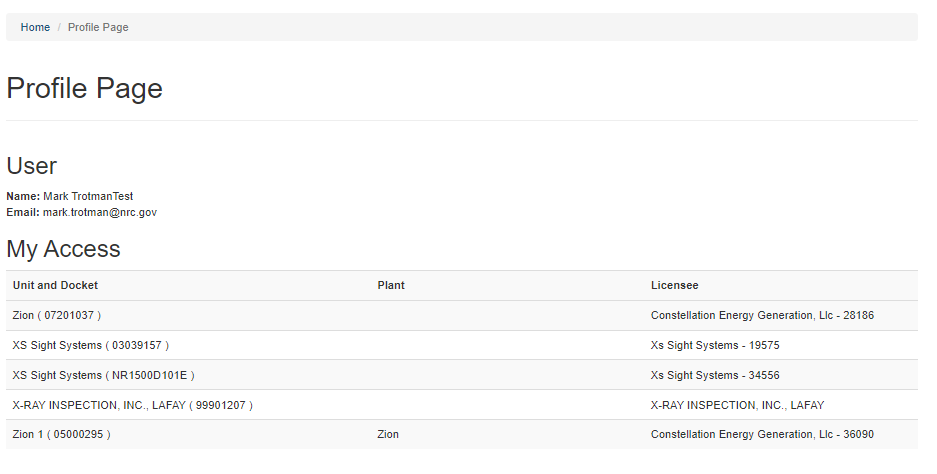This screenshot has width=937, height=474.
Task: Select XS Sight Systems ( 03039157 ) entry
Action: pos(91,345)
